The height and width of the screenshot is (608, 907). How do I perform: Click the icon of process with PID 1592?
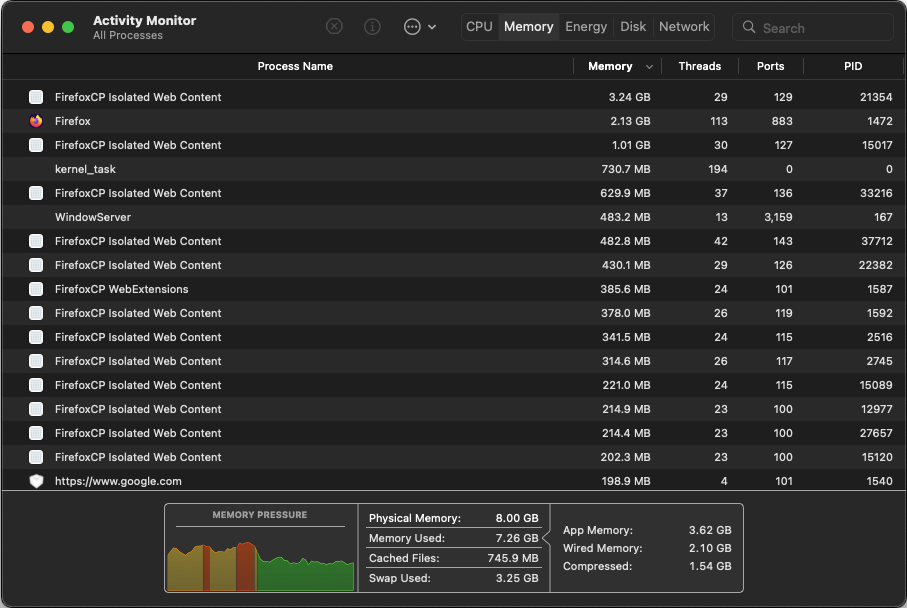pyautogui.click(x=36, y=313)
